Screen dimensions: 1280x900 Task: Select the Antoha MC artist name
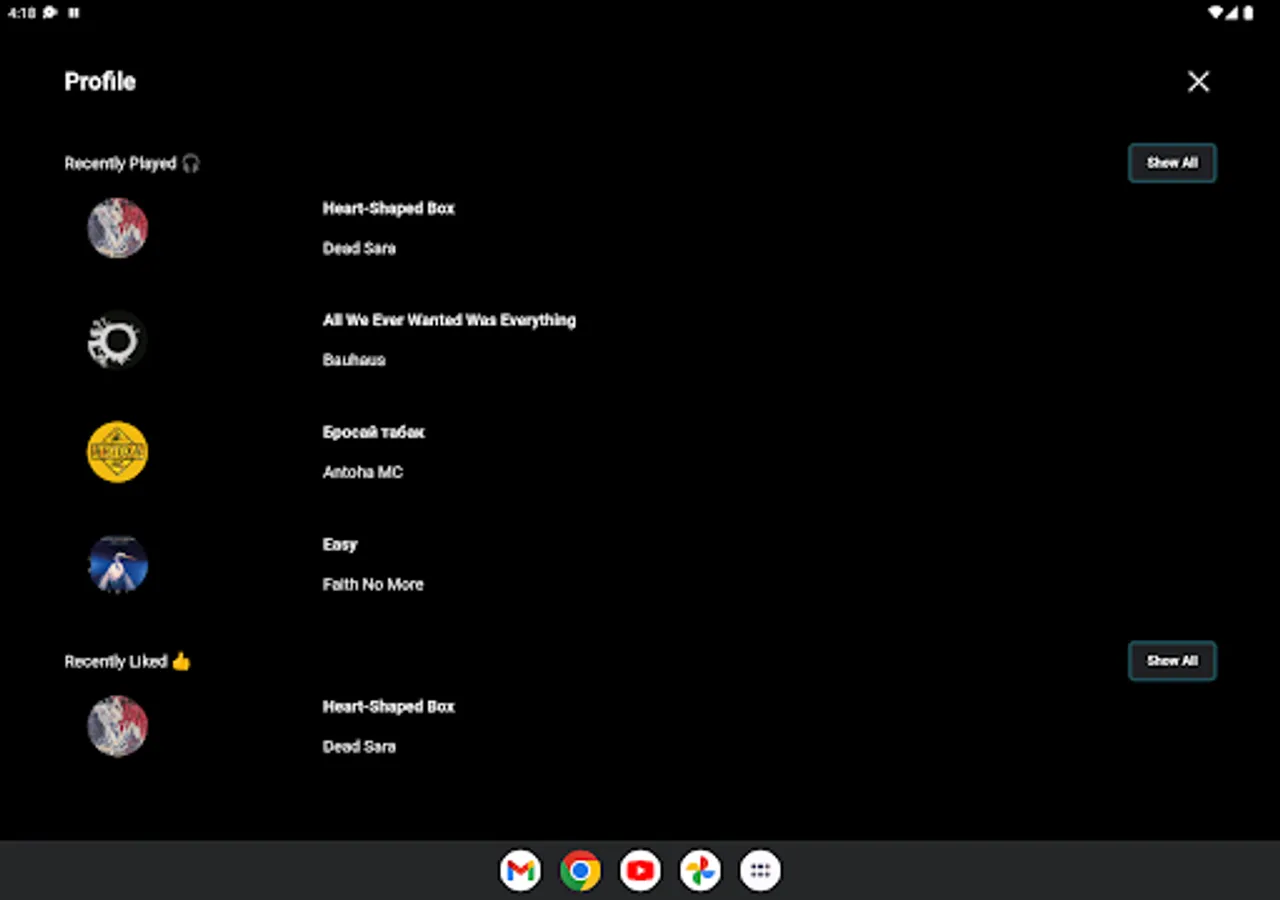363,472
